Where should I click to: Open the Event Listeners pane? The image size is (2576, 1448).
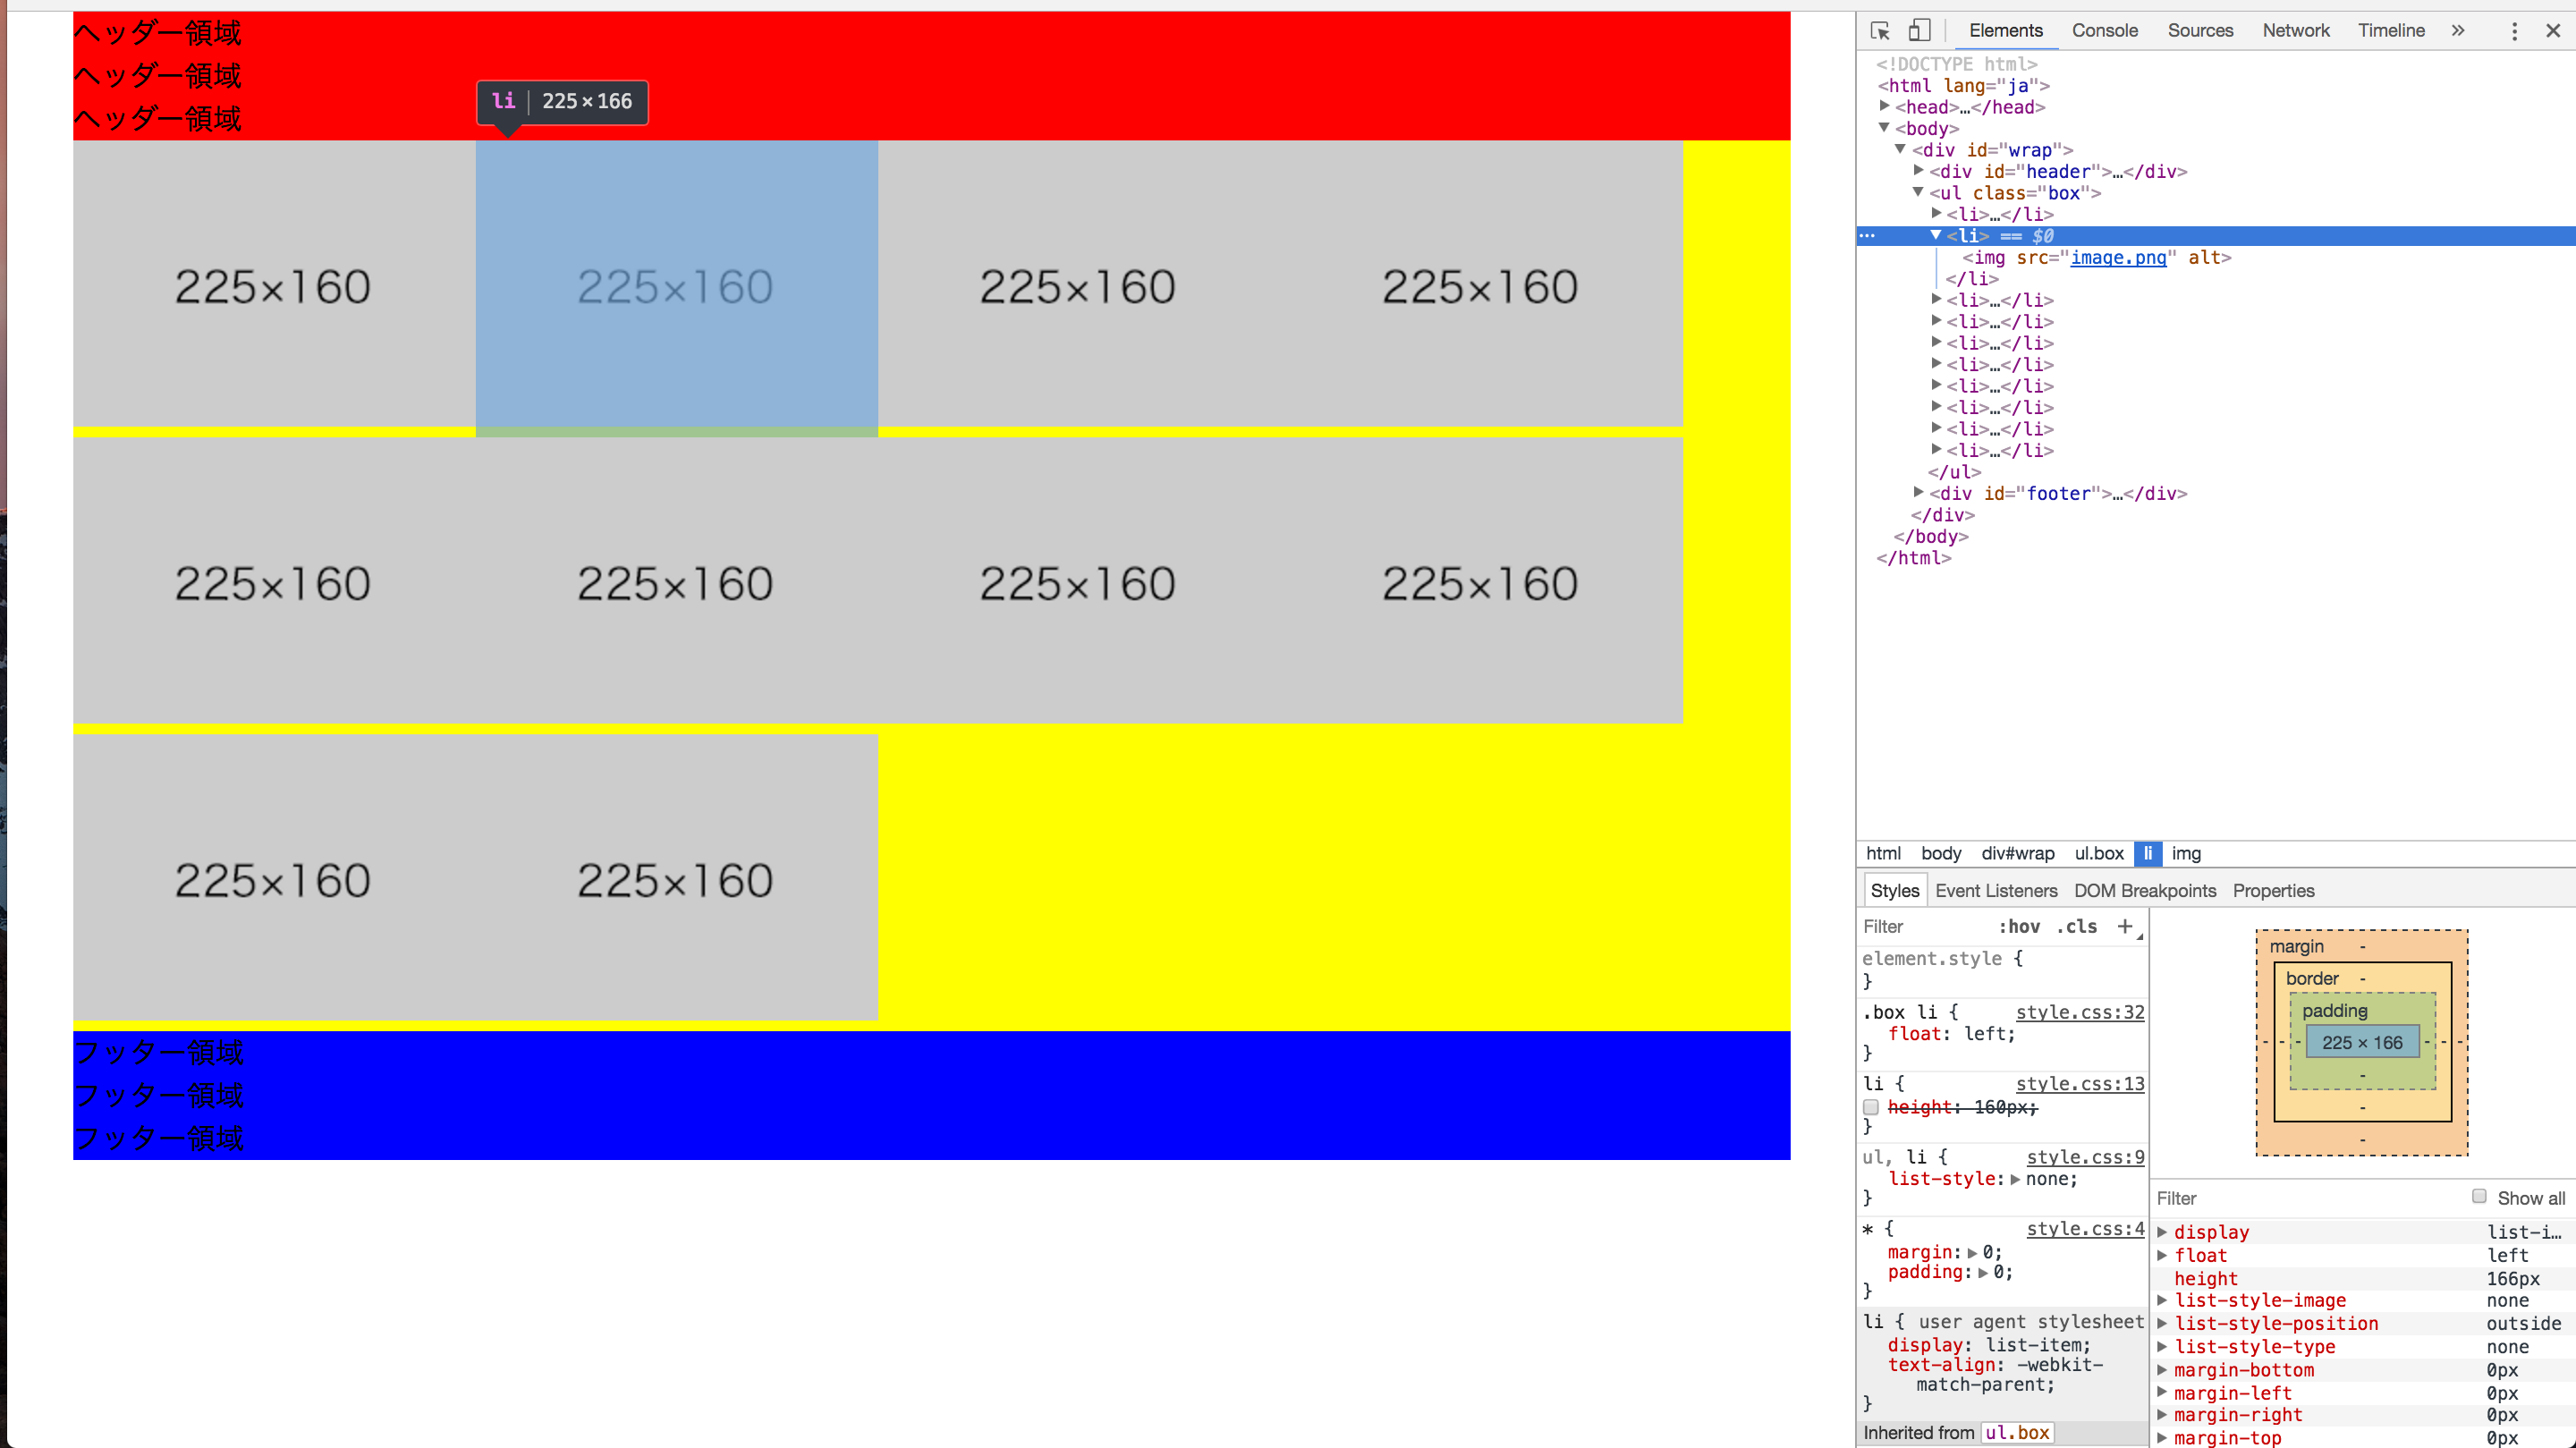[1996, 890]
